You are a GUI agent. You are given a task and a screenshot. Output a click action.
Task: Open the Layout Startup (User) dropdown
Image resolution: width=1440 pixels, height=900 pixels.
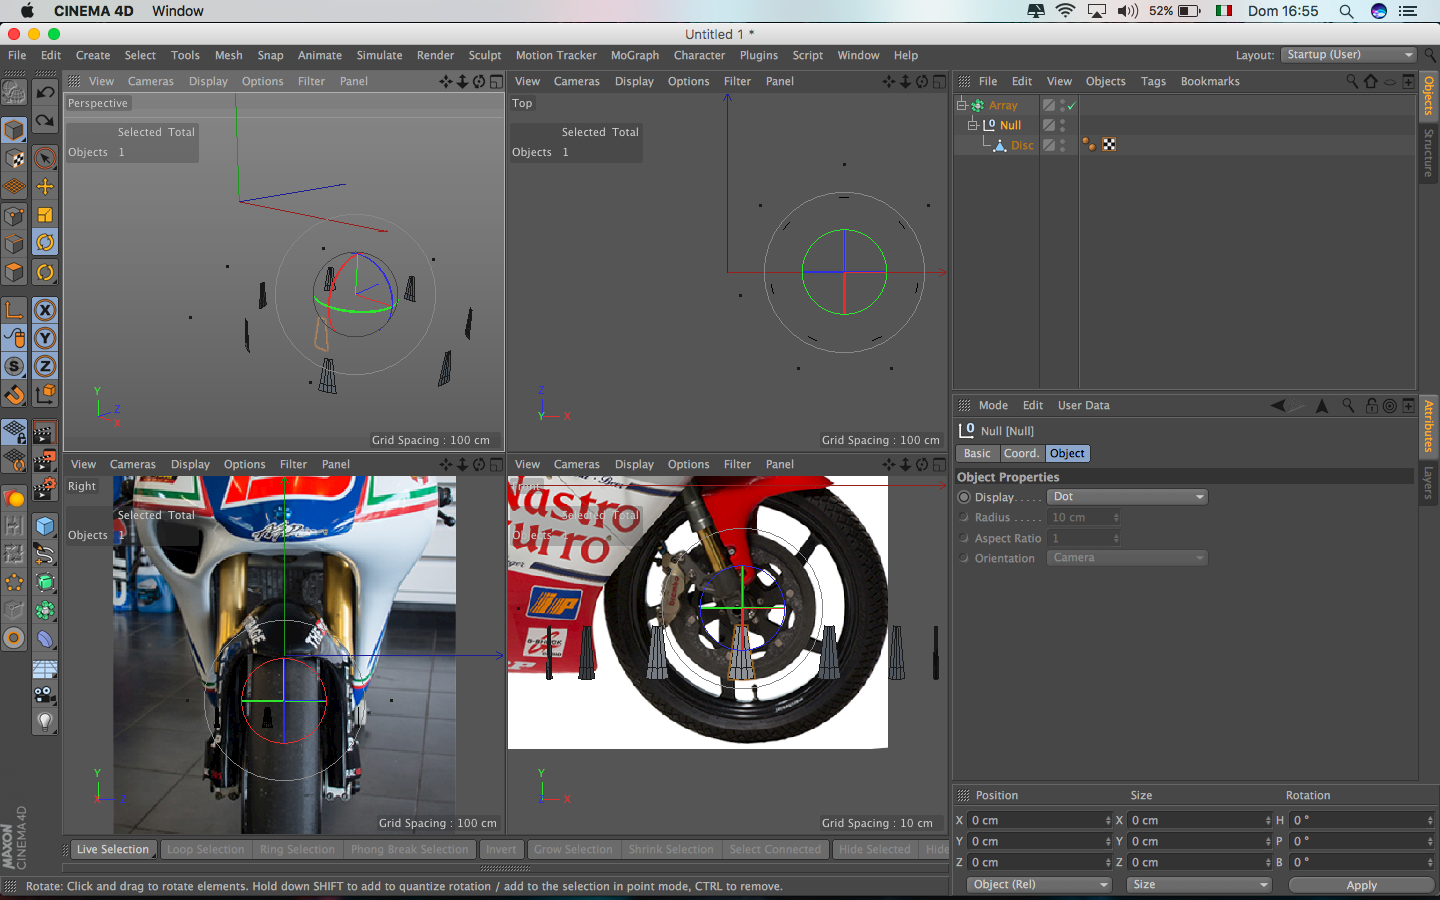(1349, 55)
